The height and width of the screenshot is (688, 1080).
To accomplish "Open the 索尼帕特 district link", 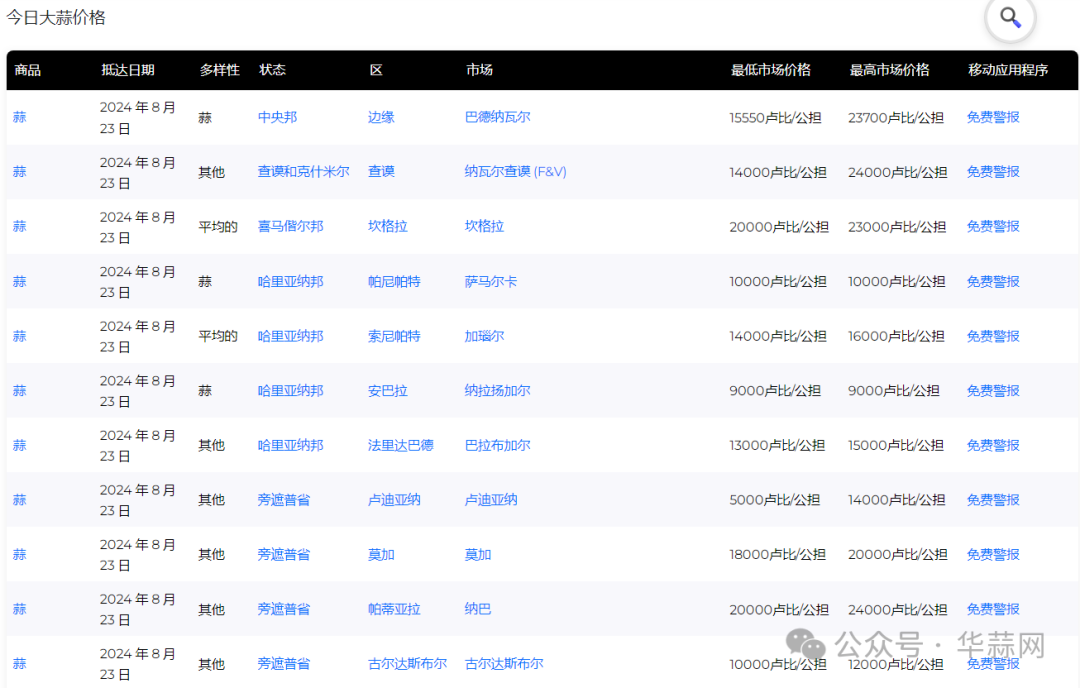I will tap(394, 336).
